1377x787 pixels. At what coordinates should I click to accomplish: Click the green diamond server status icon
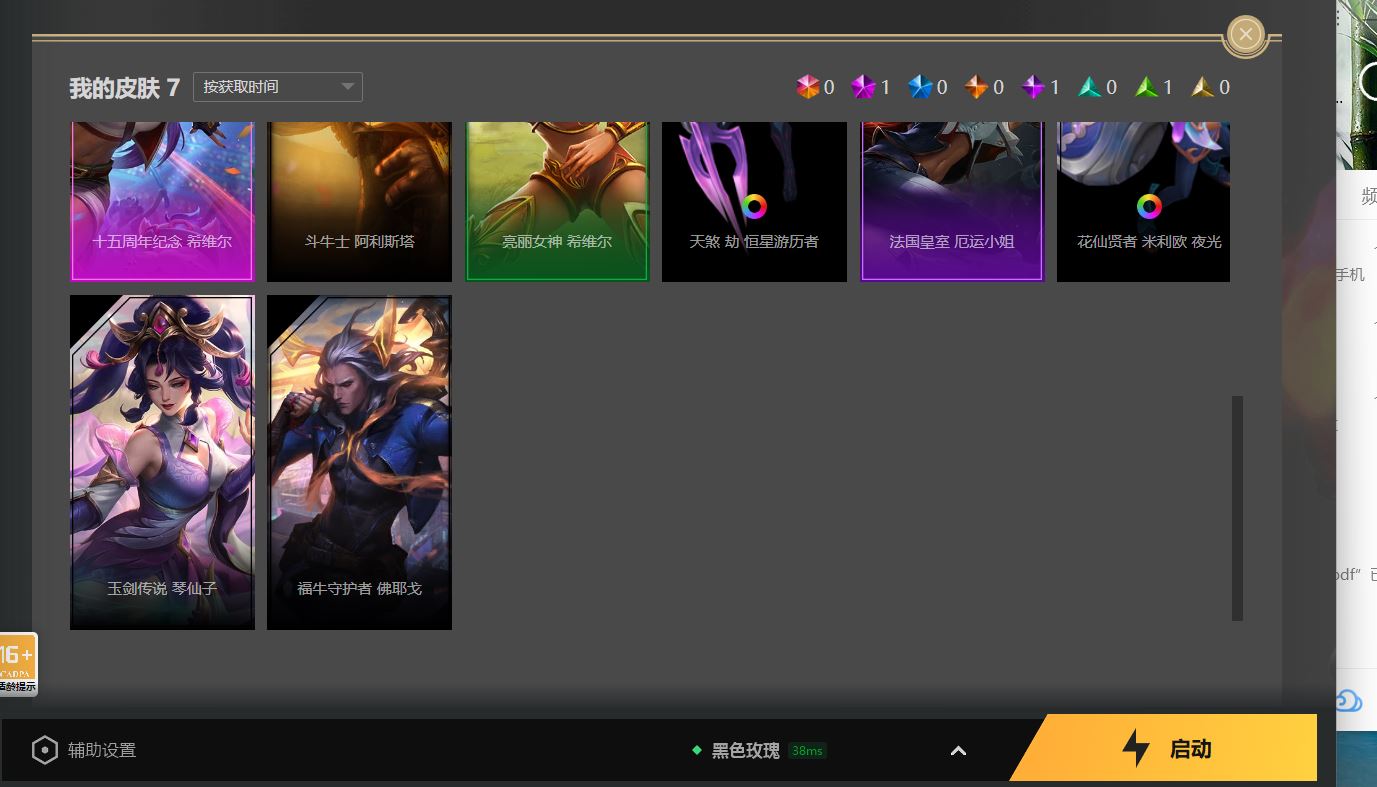click(x=696, y=750)
